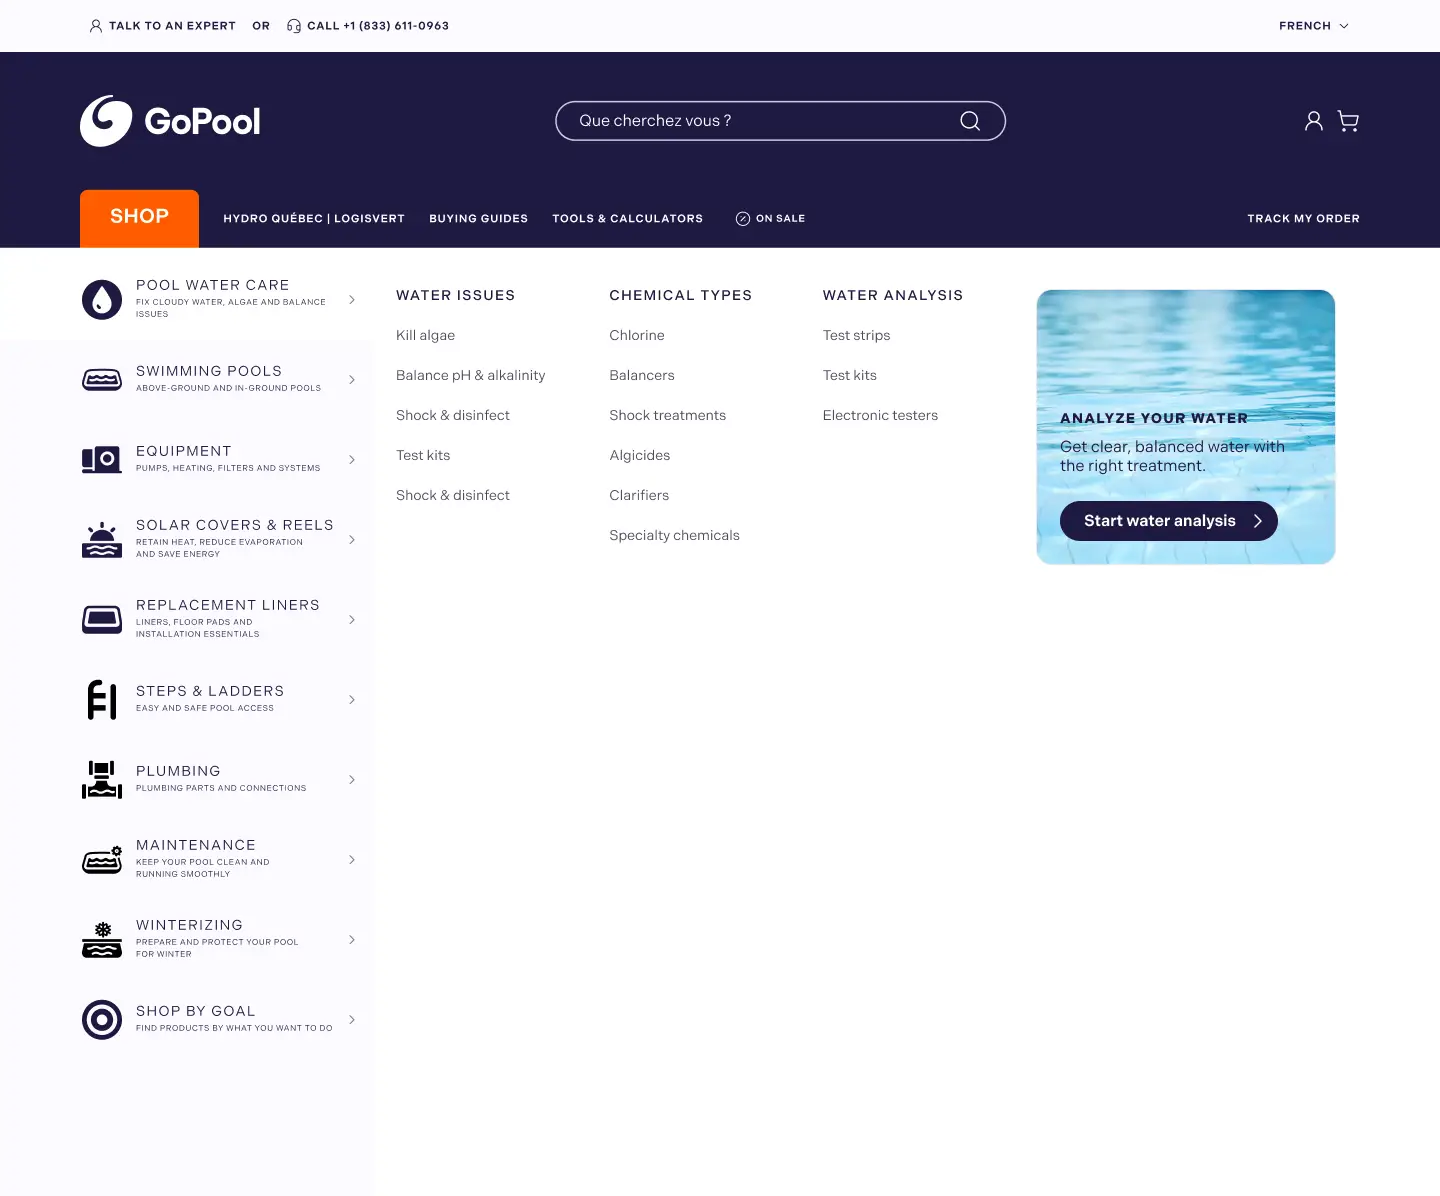Expand the Equipment category chevron
The height and width of the screenshot is (1196, 1440).
pyautogui.click(x=352, y=460)
